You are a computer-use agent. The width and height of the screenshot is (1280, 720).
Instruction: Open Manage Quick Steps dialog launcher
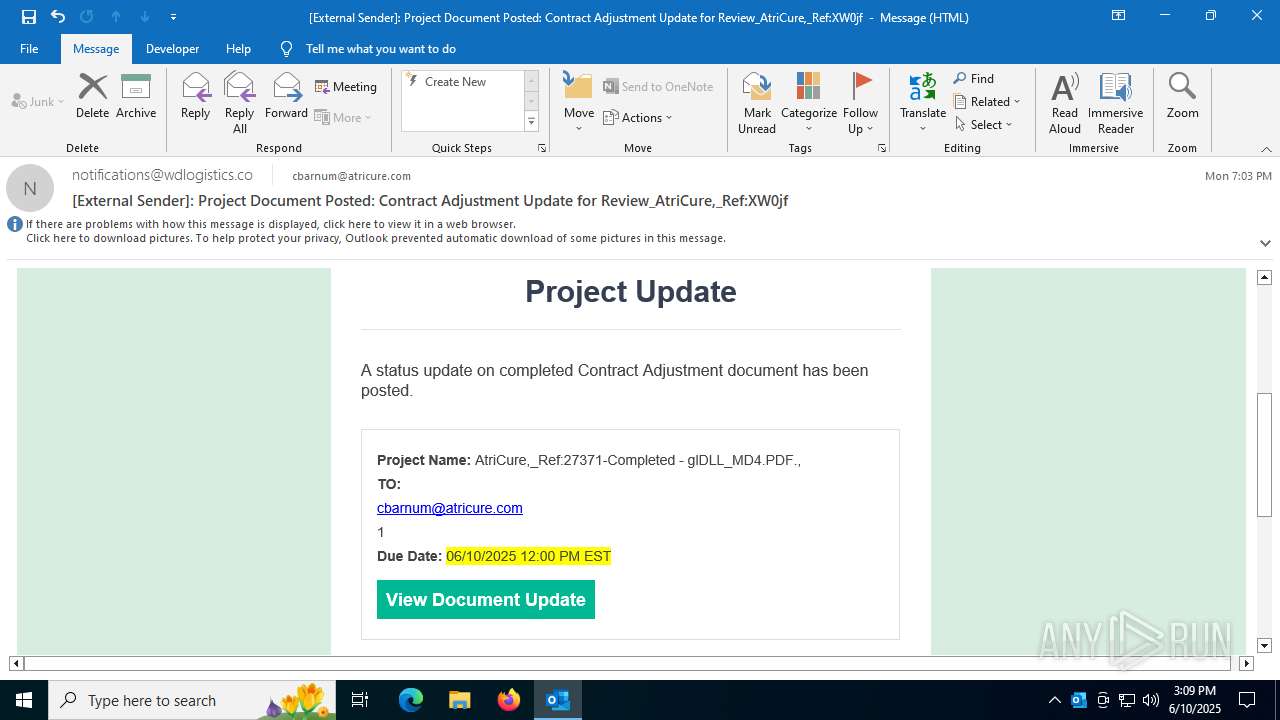tap(542, 148)
